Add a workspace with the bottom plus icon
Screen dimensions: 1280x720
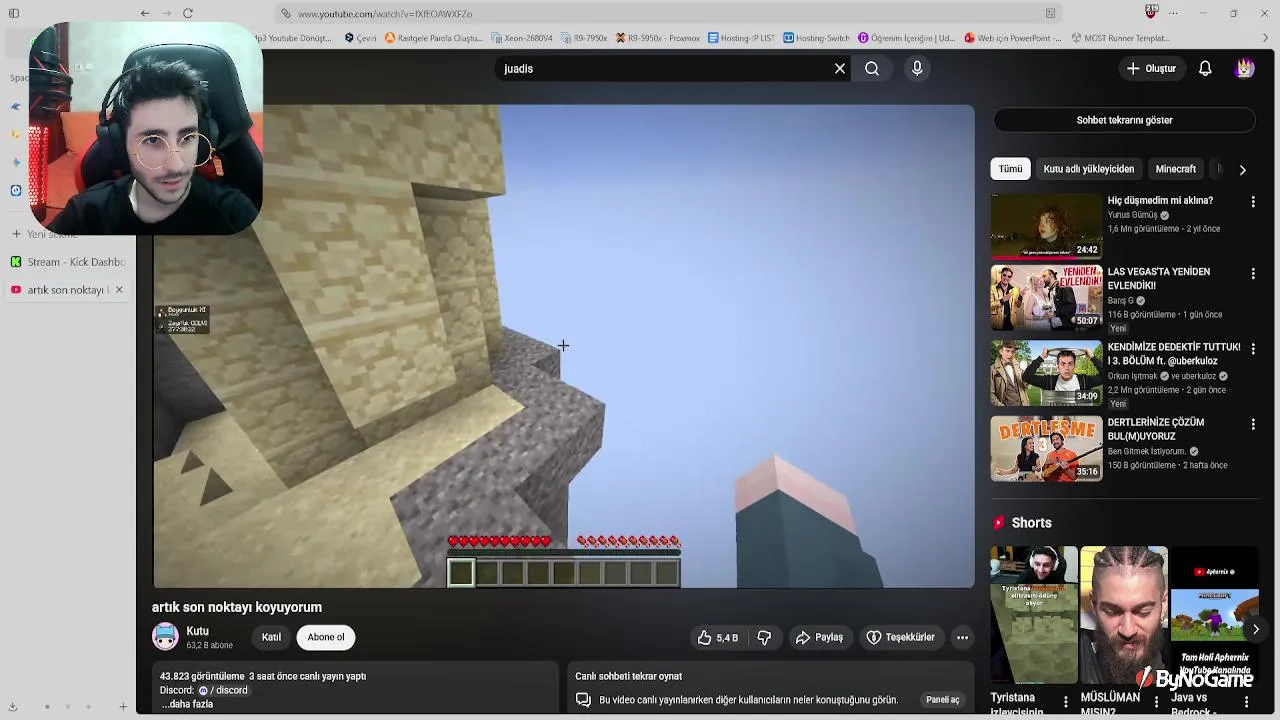click(123, 707)
